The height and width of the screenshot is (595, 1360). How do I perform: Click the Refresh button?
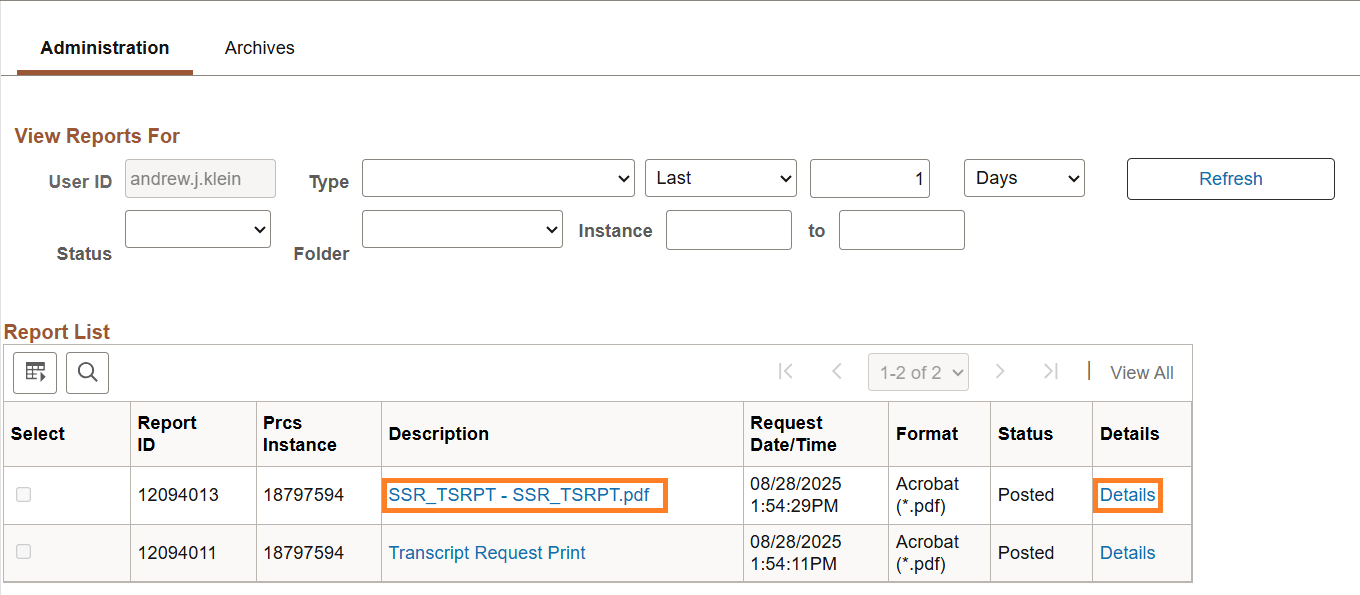(x=1230, y=178)
